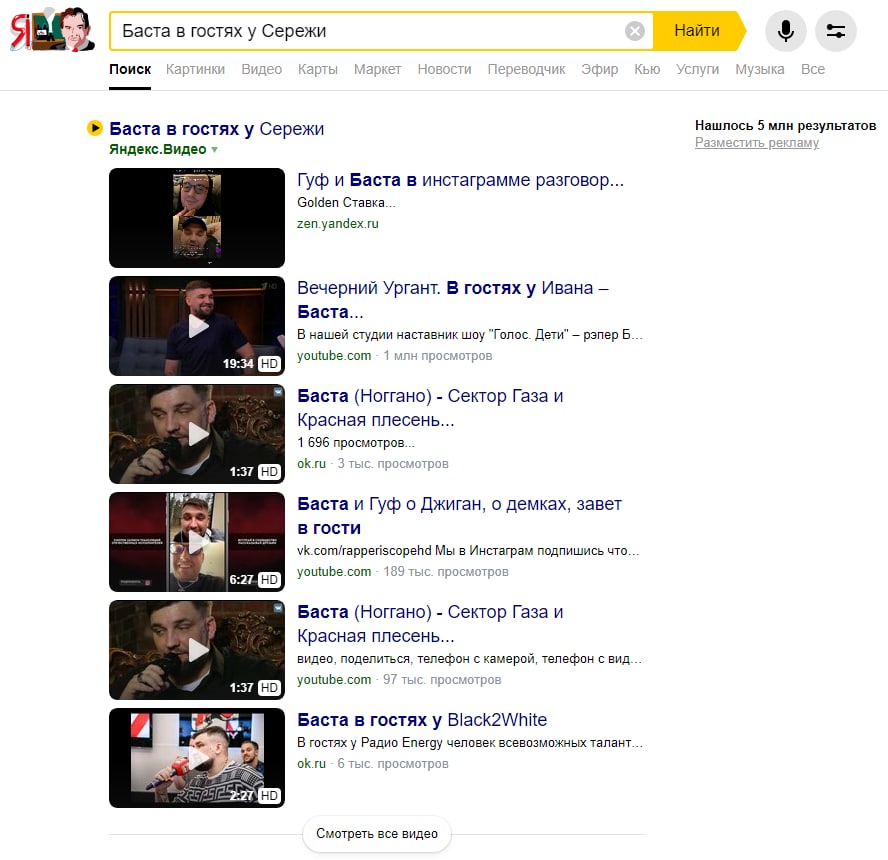Expand the Яндекс.Видео source dropdown arrow
Viewport: 888px width, 860px height.
click(x=215, y=149)
